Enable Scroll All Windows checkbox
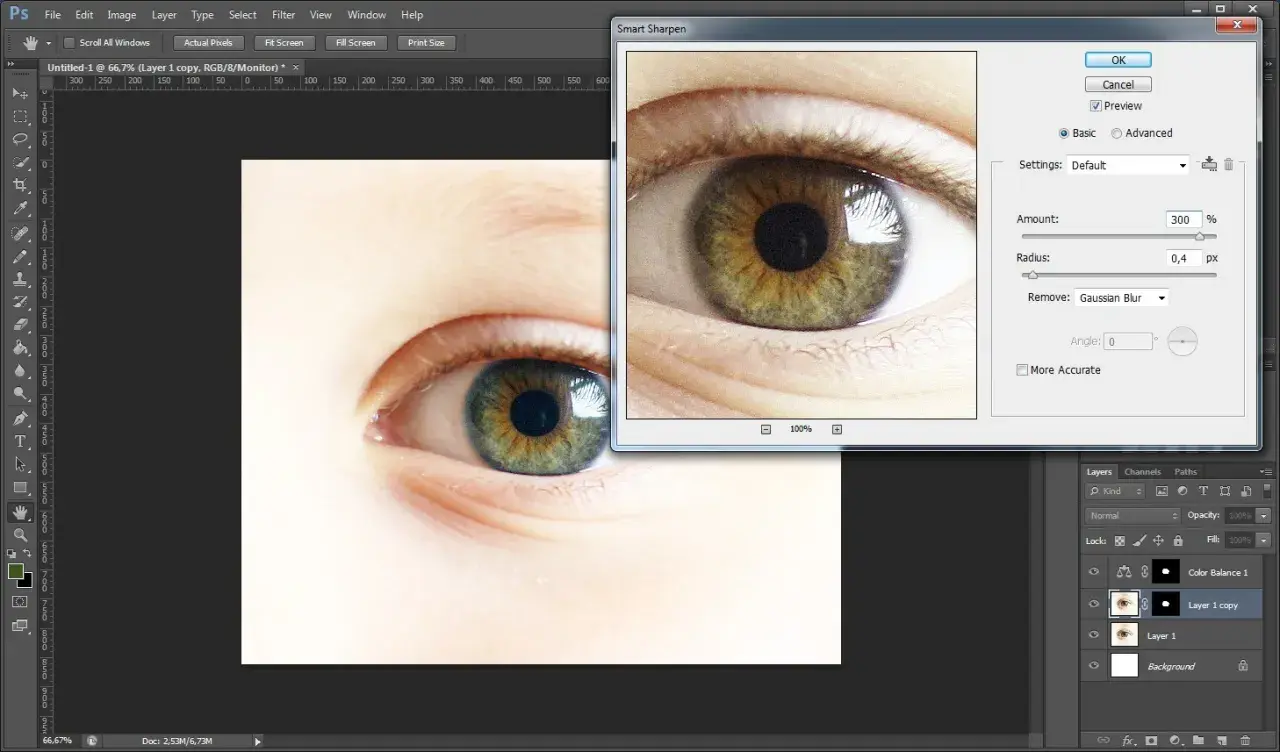1280x752 pixels. tap(70, 43)
